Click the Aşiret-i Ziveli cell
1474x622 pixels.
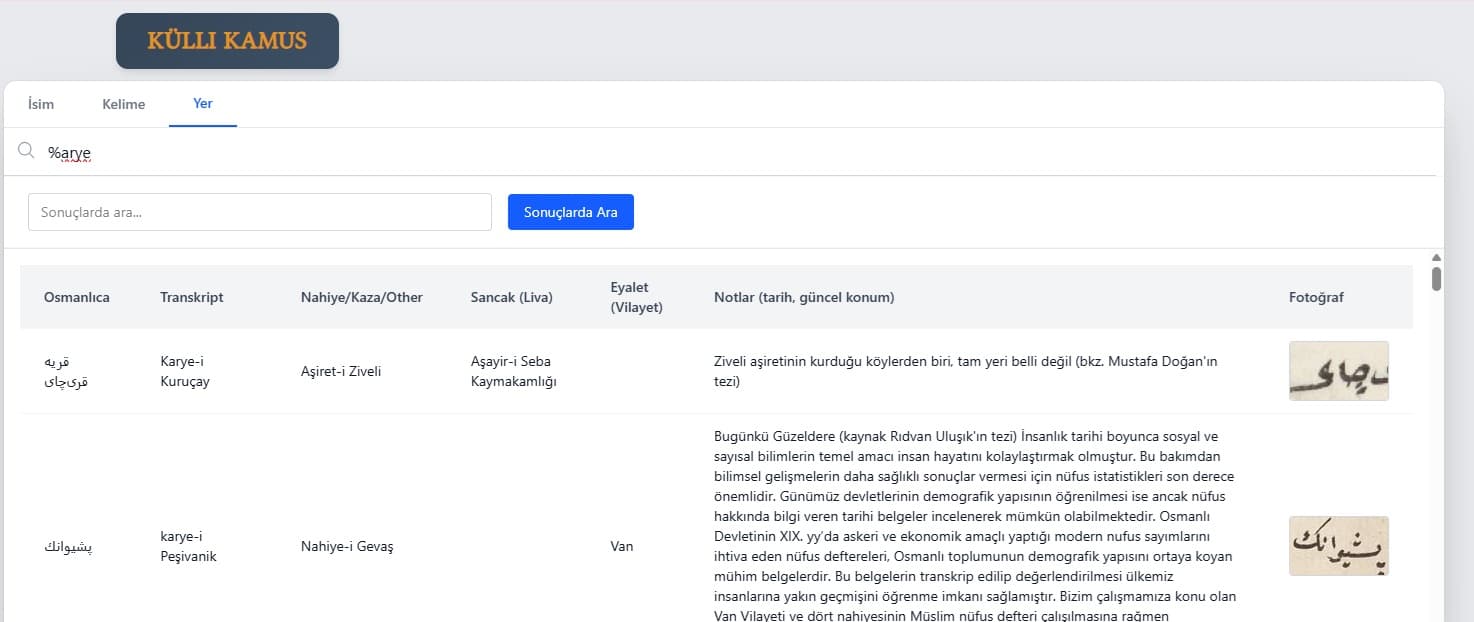[341, 371]
